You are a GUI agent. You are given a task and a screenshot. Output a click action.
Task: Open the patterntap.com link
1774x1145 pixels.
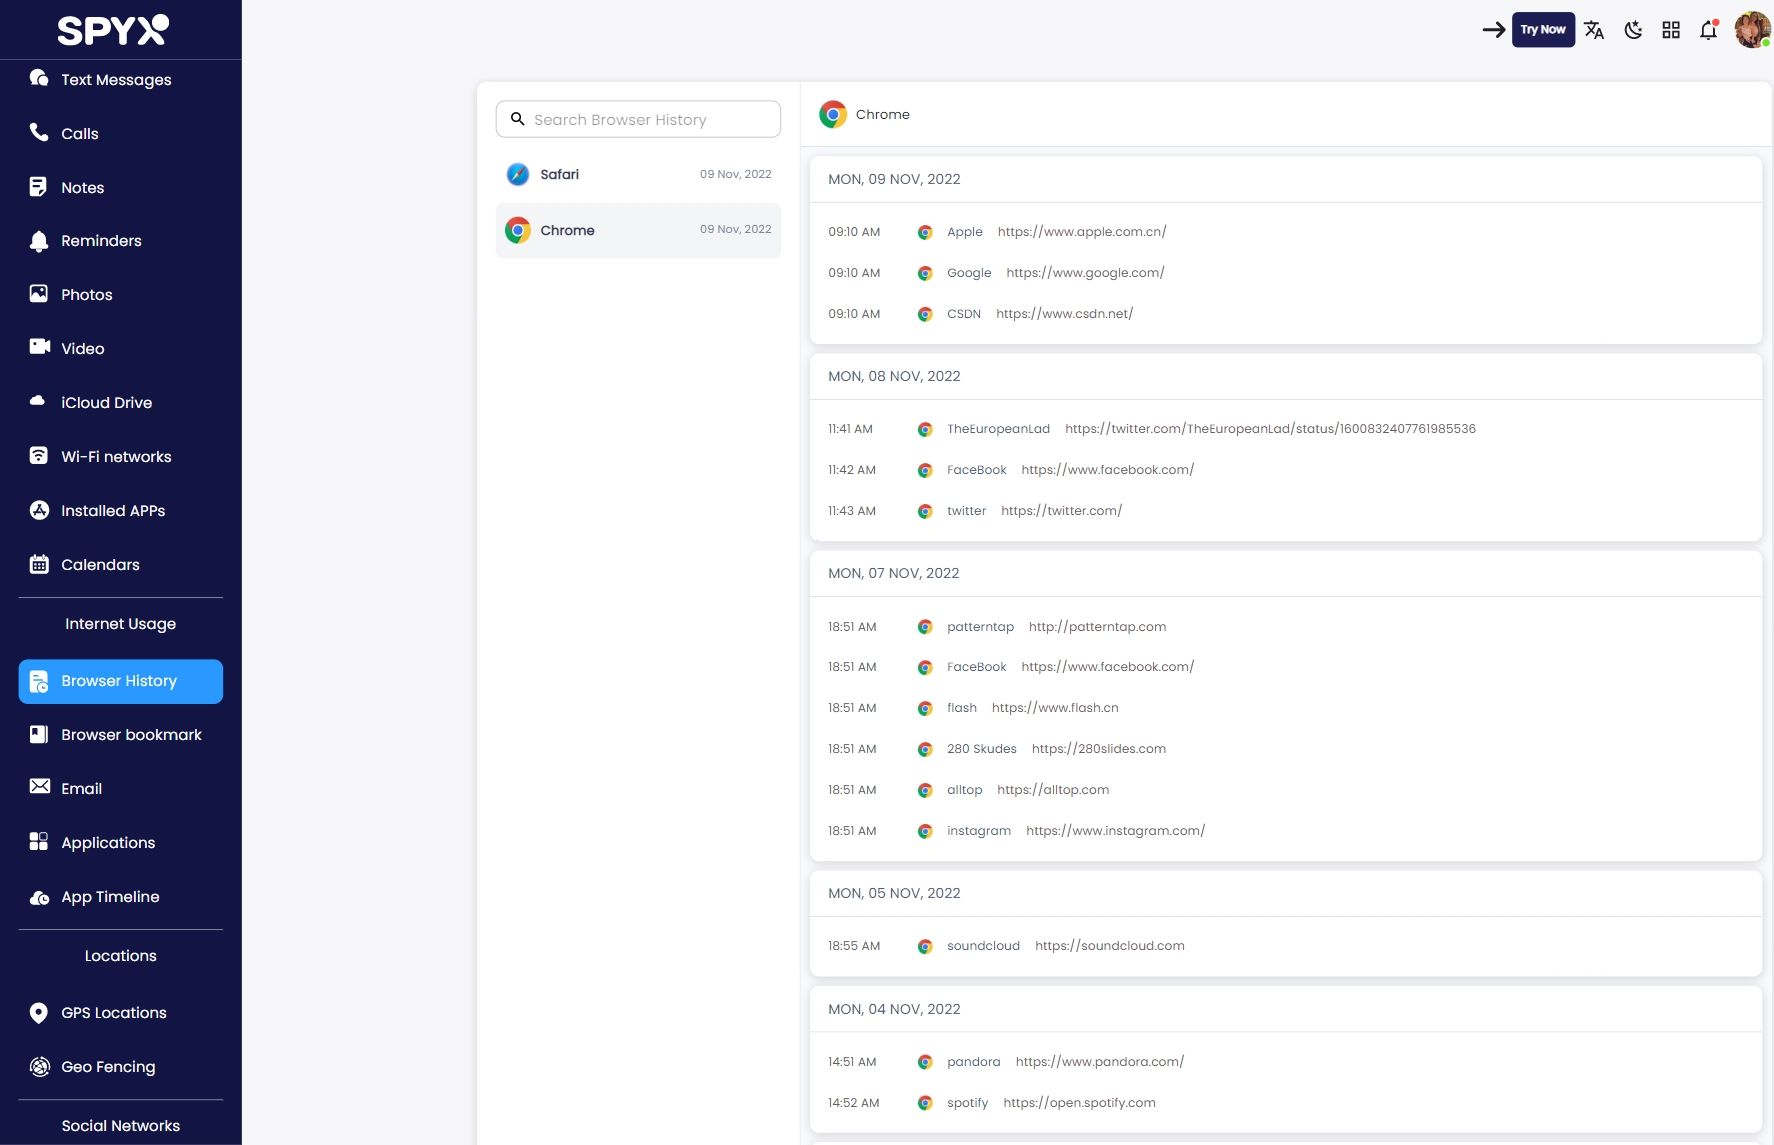pyautogui.click(x=1097, y=626)
